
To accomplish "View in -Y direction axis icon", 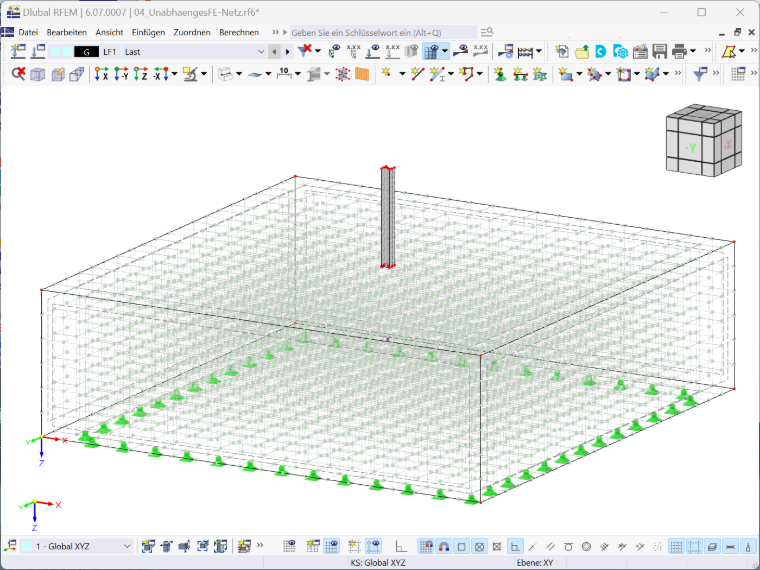I will (x=121, y=74).
